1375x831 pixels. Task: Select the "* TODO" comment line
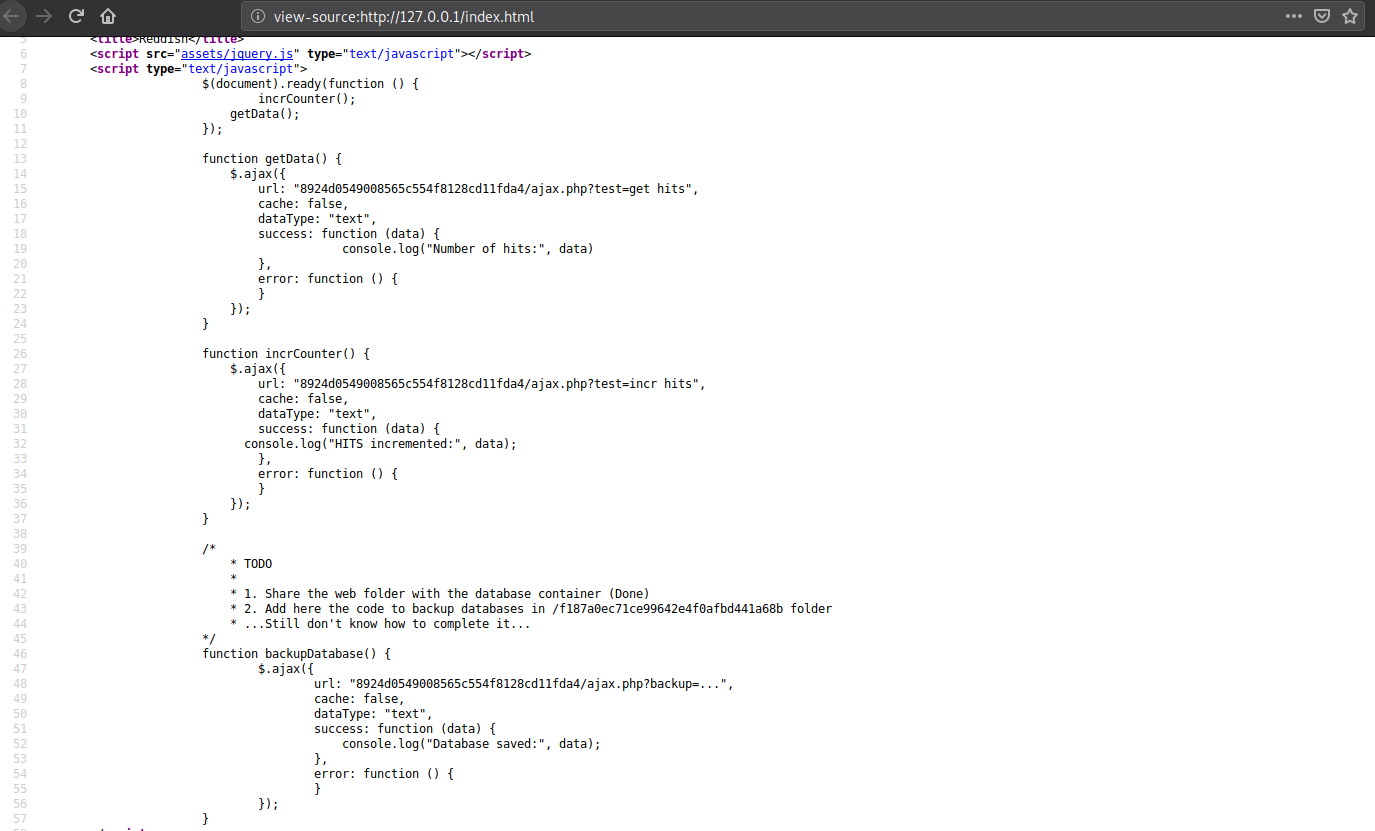pyautogui.click(x=251, y=564)
